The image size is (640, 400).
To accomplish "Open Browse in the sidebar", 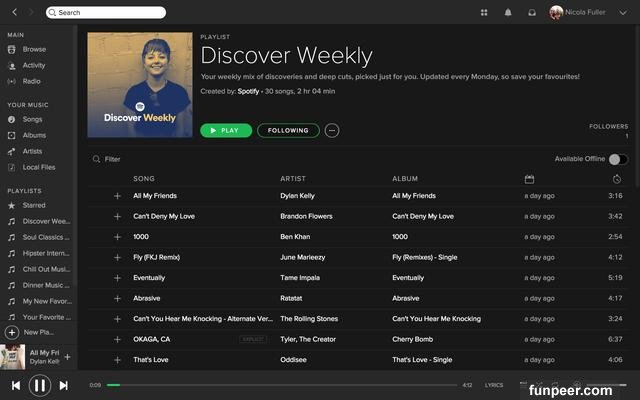I will click(x=34, y=49).
